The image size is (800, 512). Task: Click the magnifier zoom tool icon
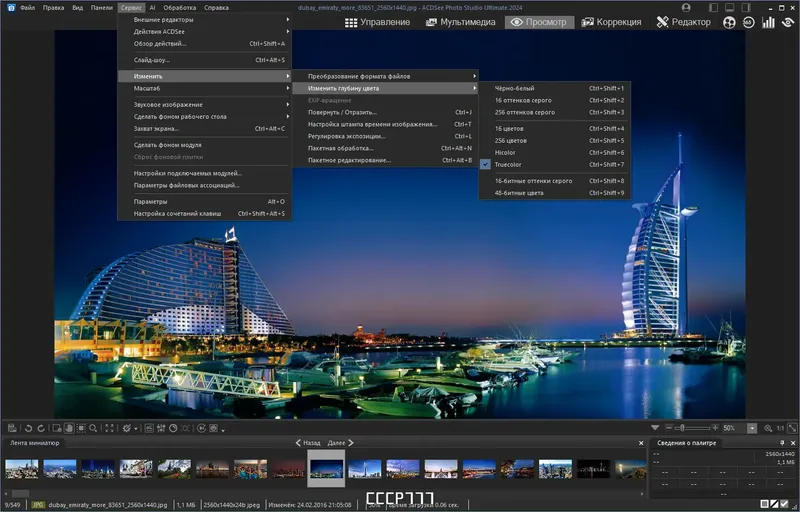coord(92,428)
